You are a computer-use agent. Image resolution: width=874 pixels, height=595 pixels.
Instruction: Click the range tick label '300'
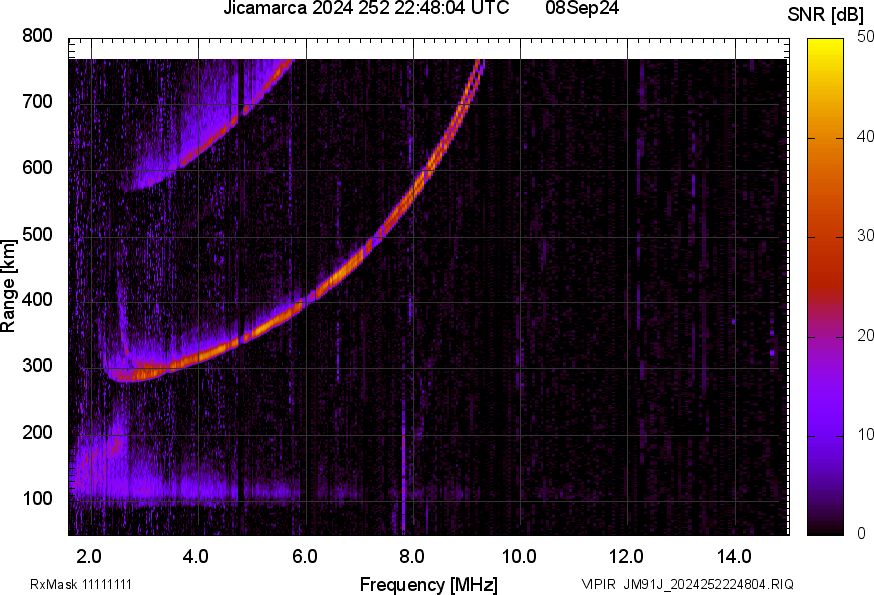(x=37, y=366)
